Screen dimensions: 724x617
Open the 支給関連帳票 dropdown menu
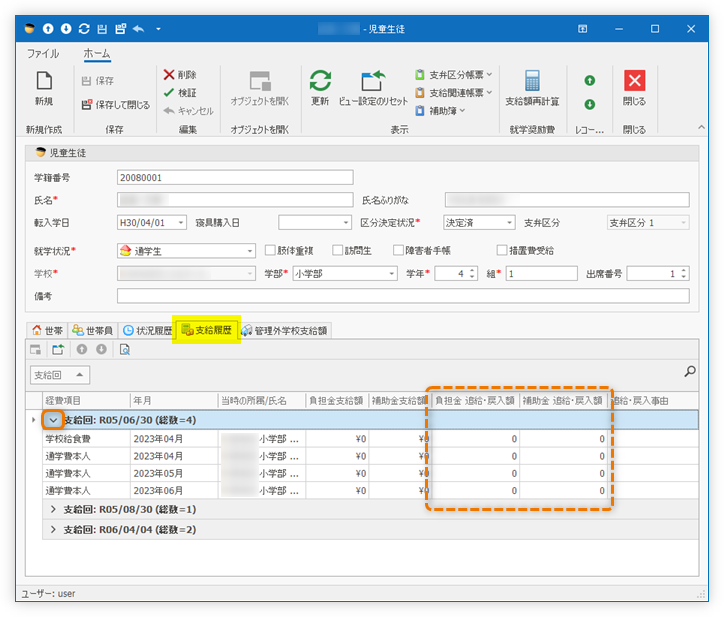pyautogui.click(x=454, y=92)
